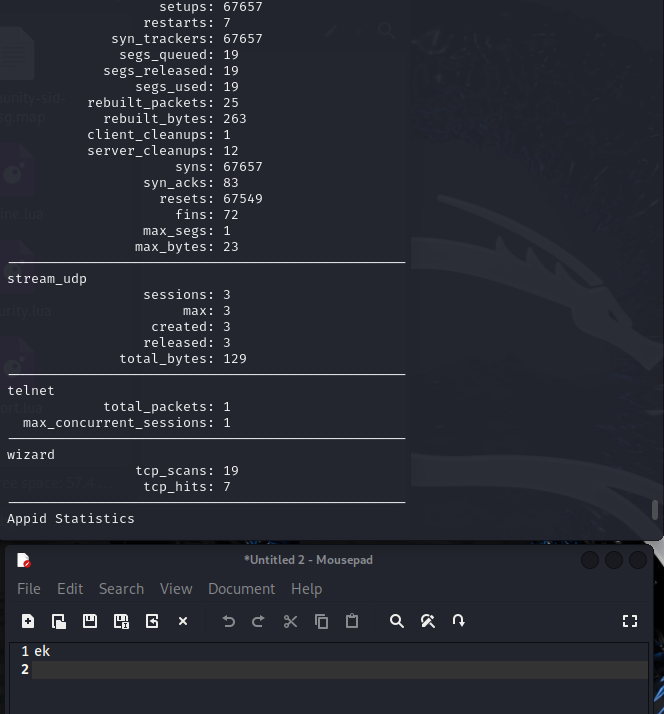Viewport: 664px width, 714px height.
Task: Open the Help menu in Mousepad
Action: coord(306,589)
